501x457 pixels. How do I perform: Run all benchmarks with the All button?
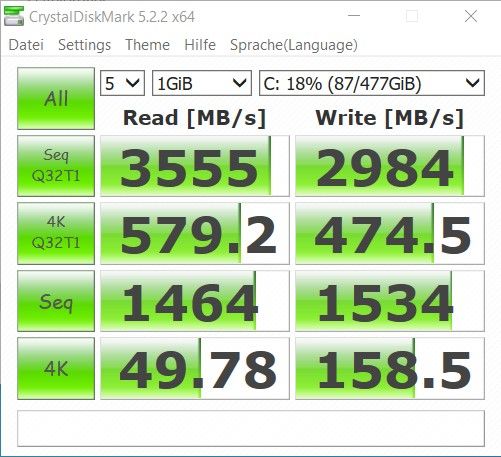[56, 99]
